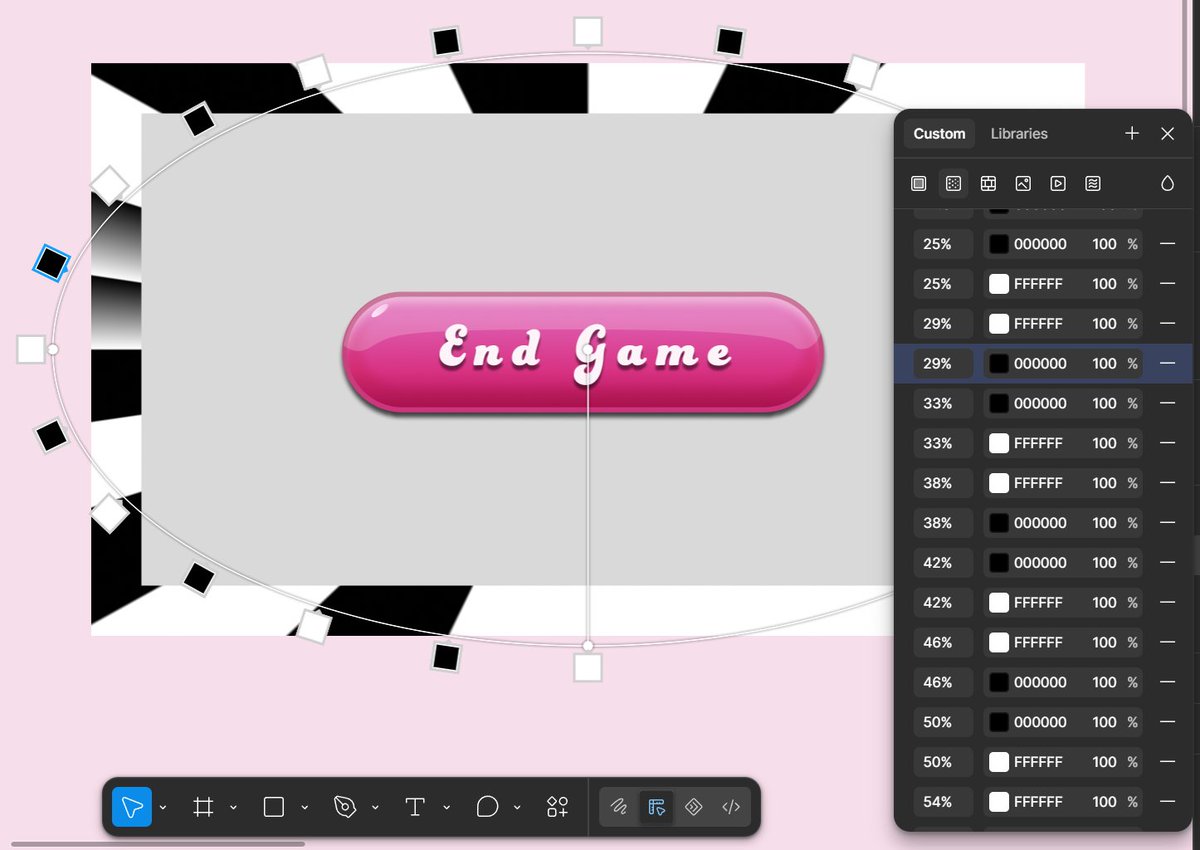Screen dimensions: 1200x850
Task: Remove the 25% FFFFFF gradient stop
Action: (x=1167, y=284)
